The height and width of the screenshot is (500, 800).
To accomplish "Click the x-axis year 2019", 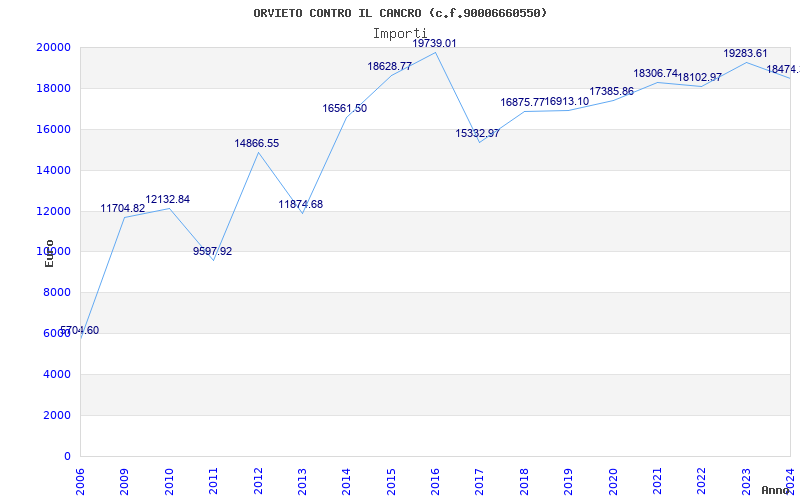I will (x=568, y=482).
